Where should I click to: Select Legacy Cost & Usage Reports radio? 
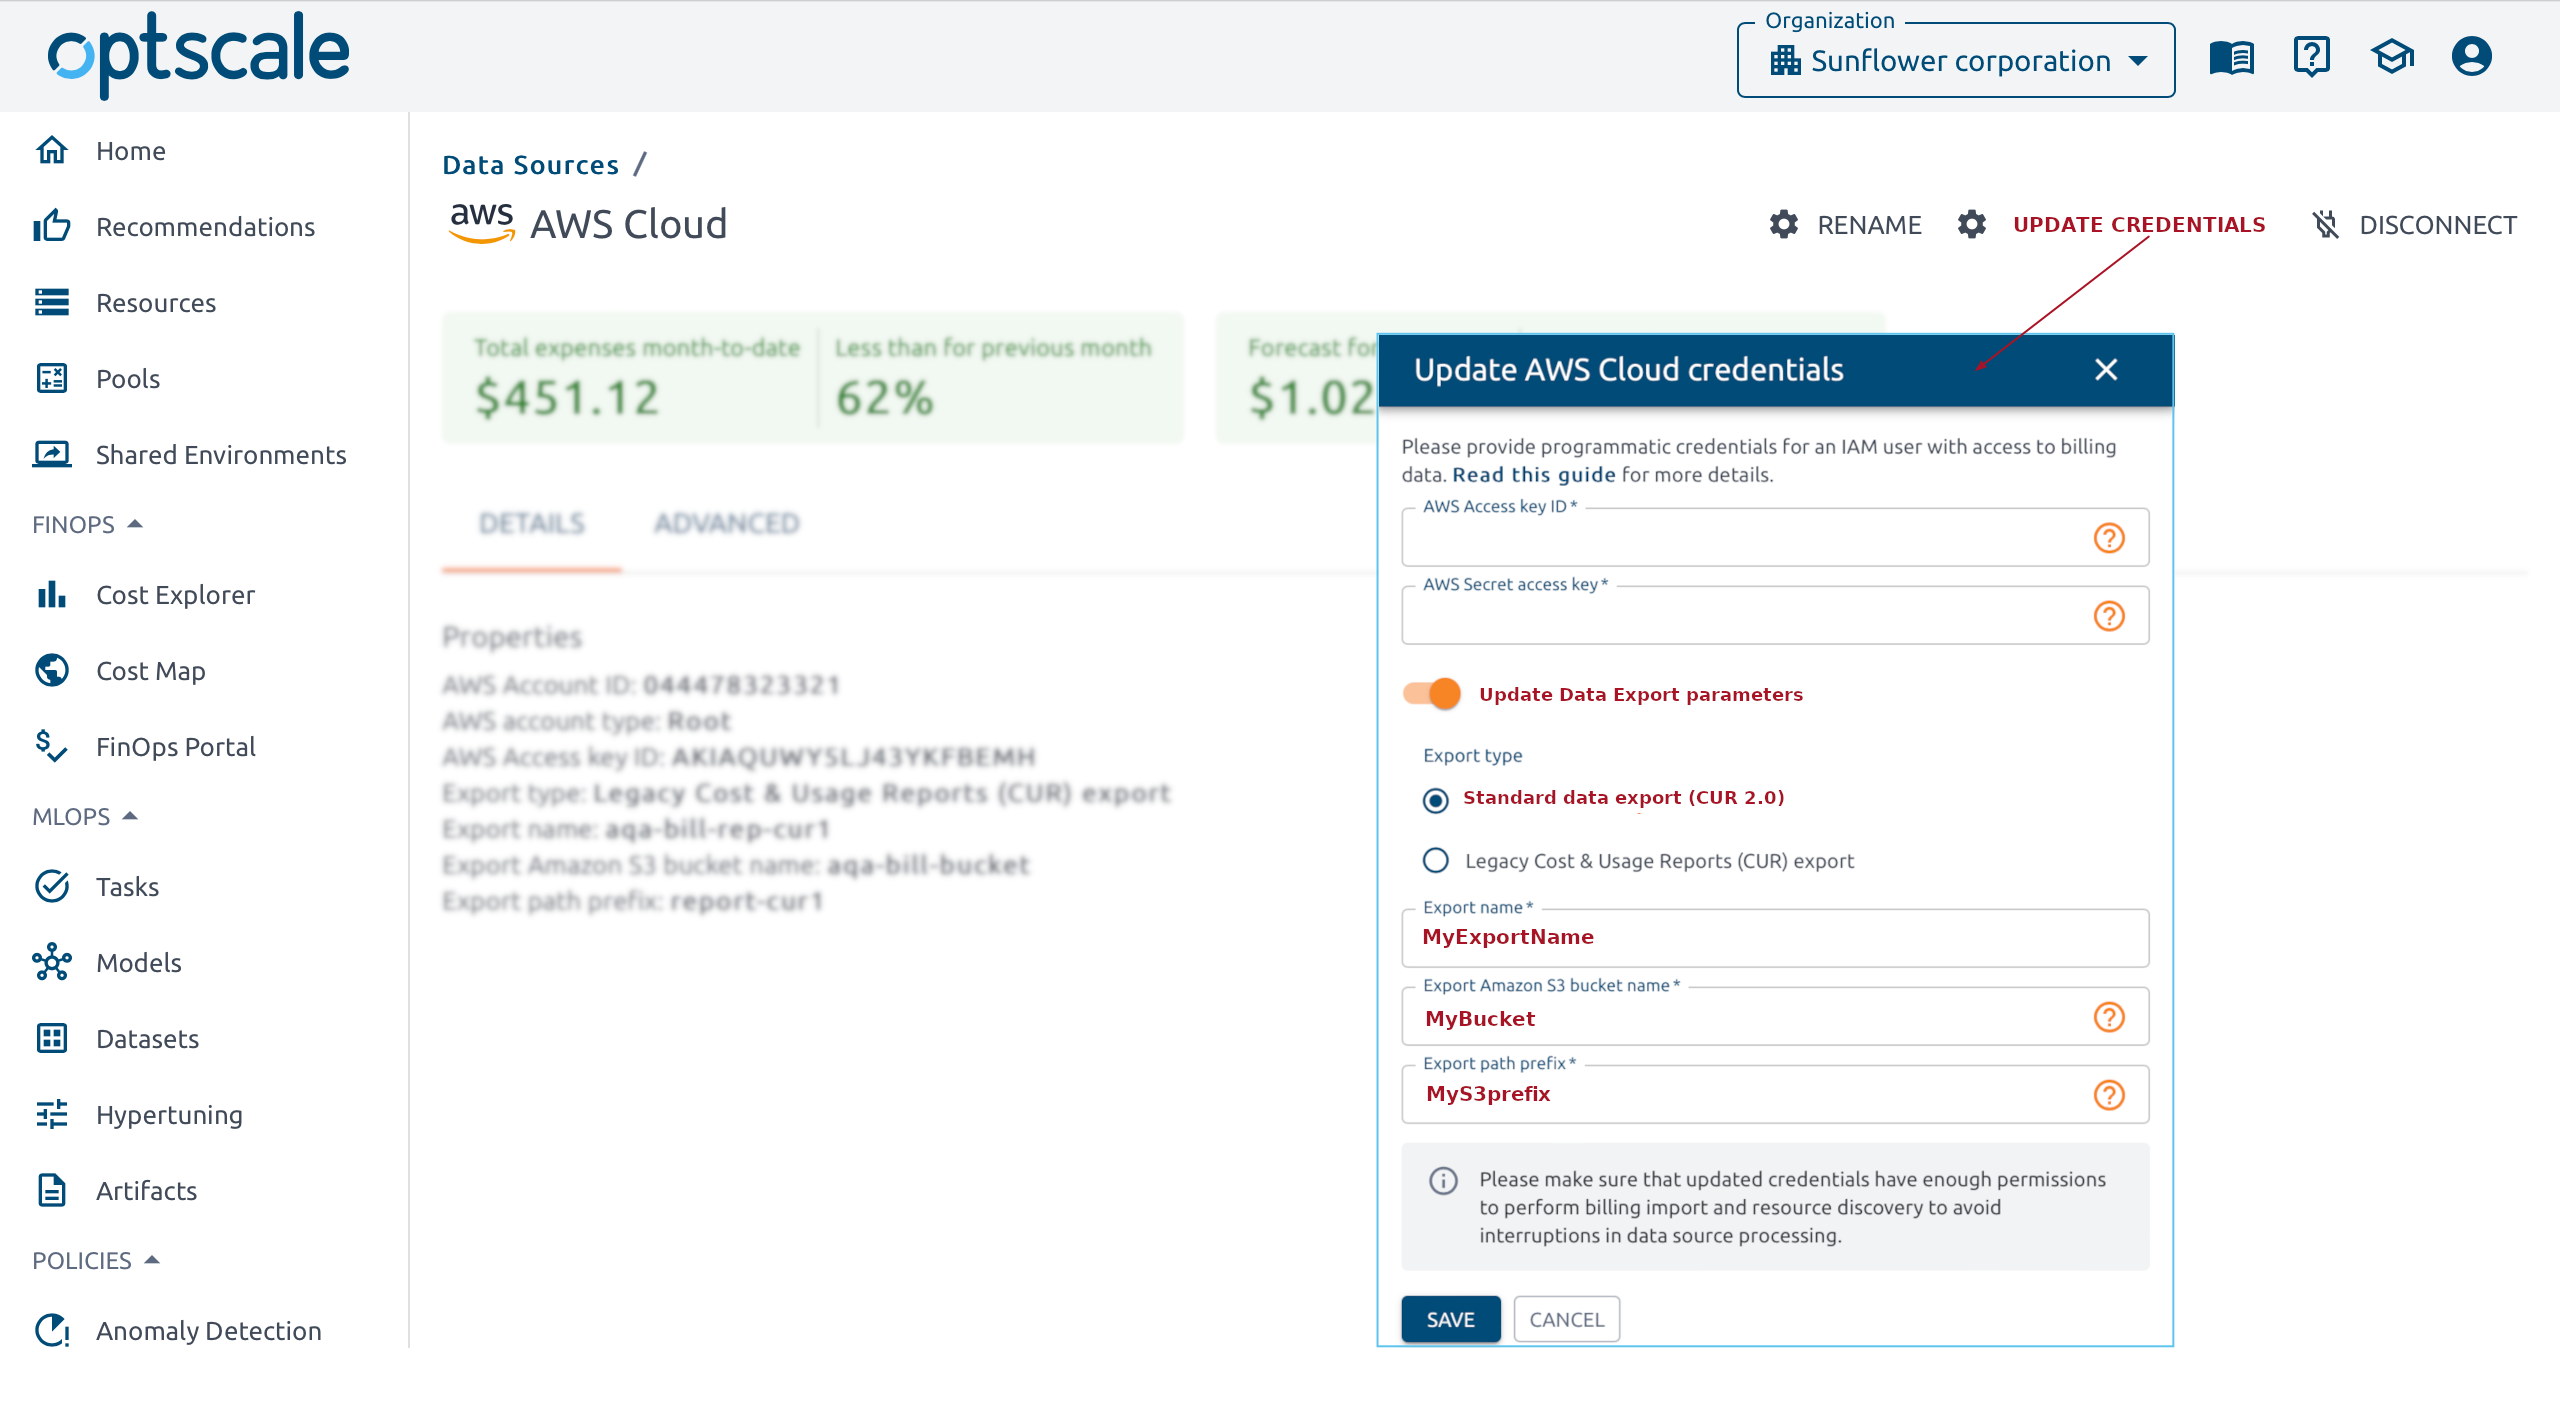coord(1436,860)
